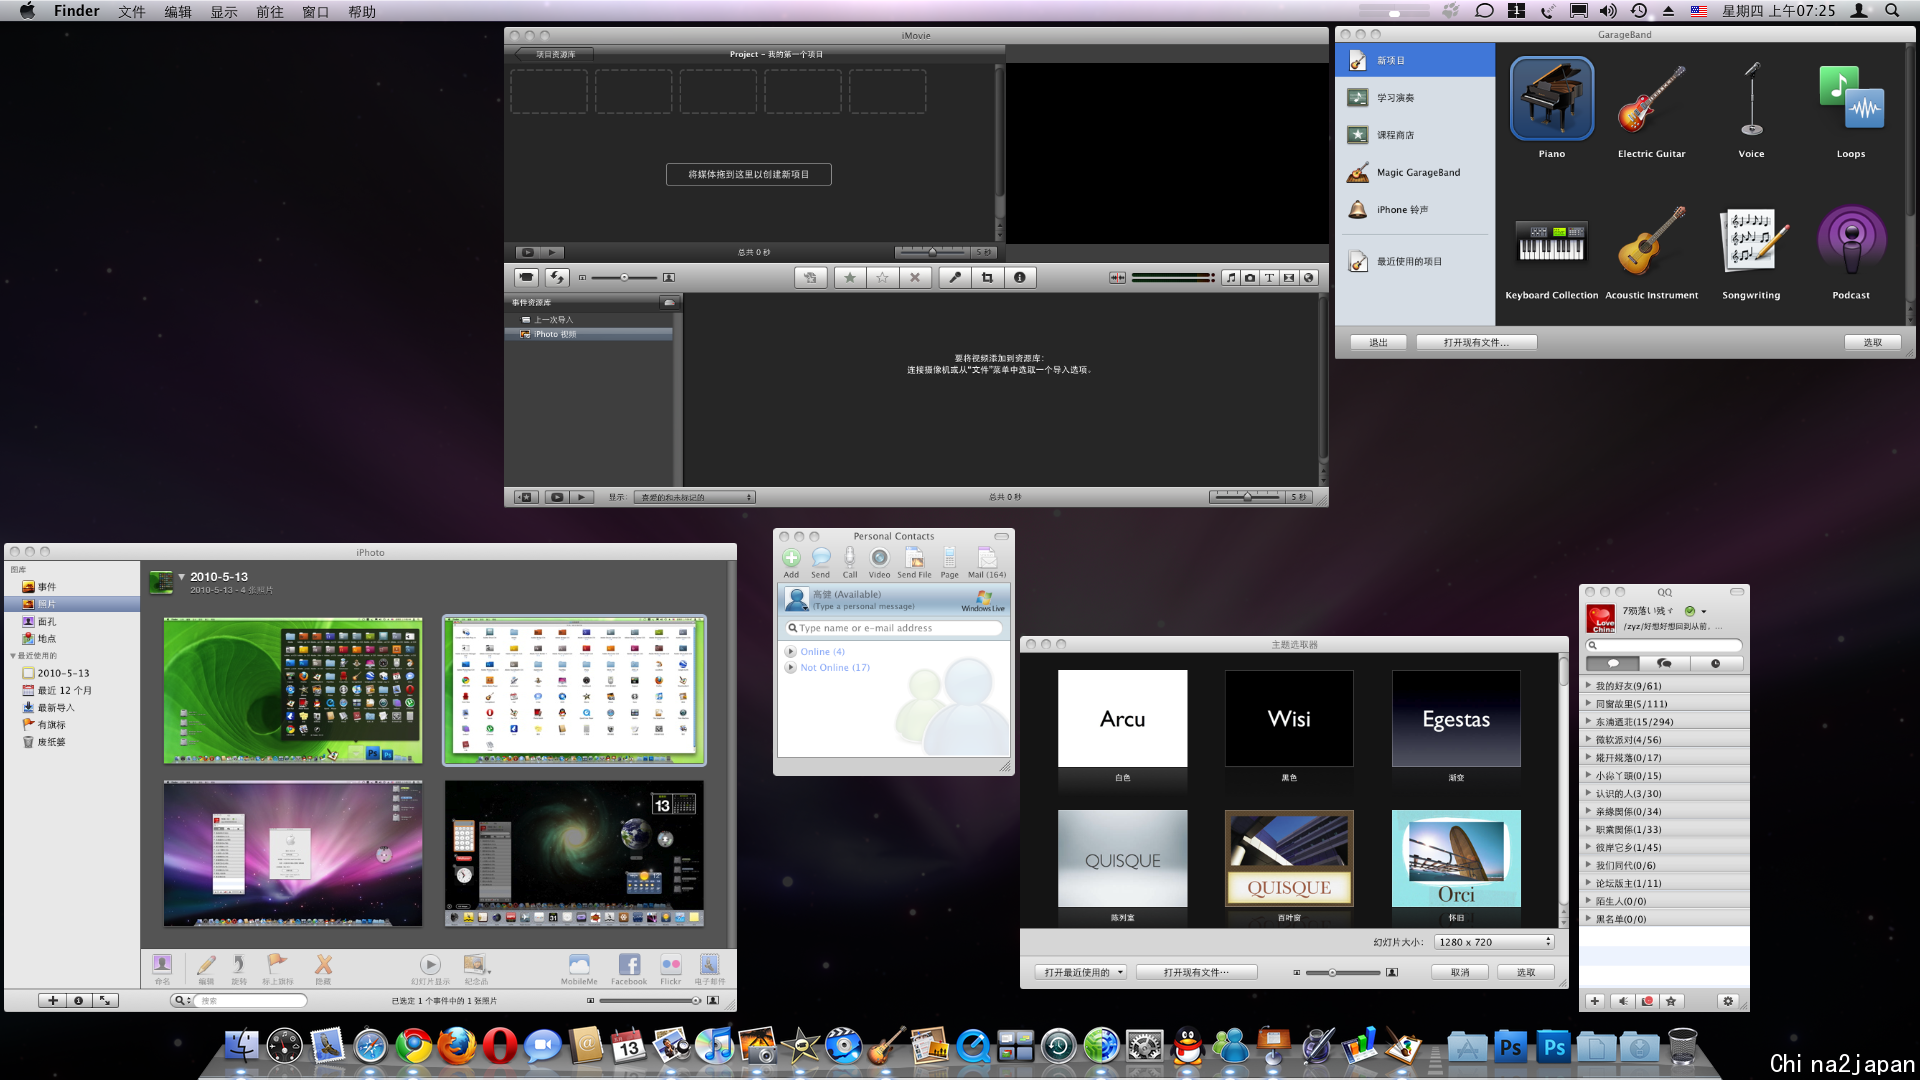Select 学习演奏 in GarageBand sidebar

[1415, 98]
